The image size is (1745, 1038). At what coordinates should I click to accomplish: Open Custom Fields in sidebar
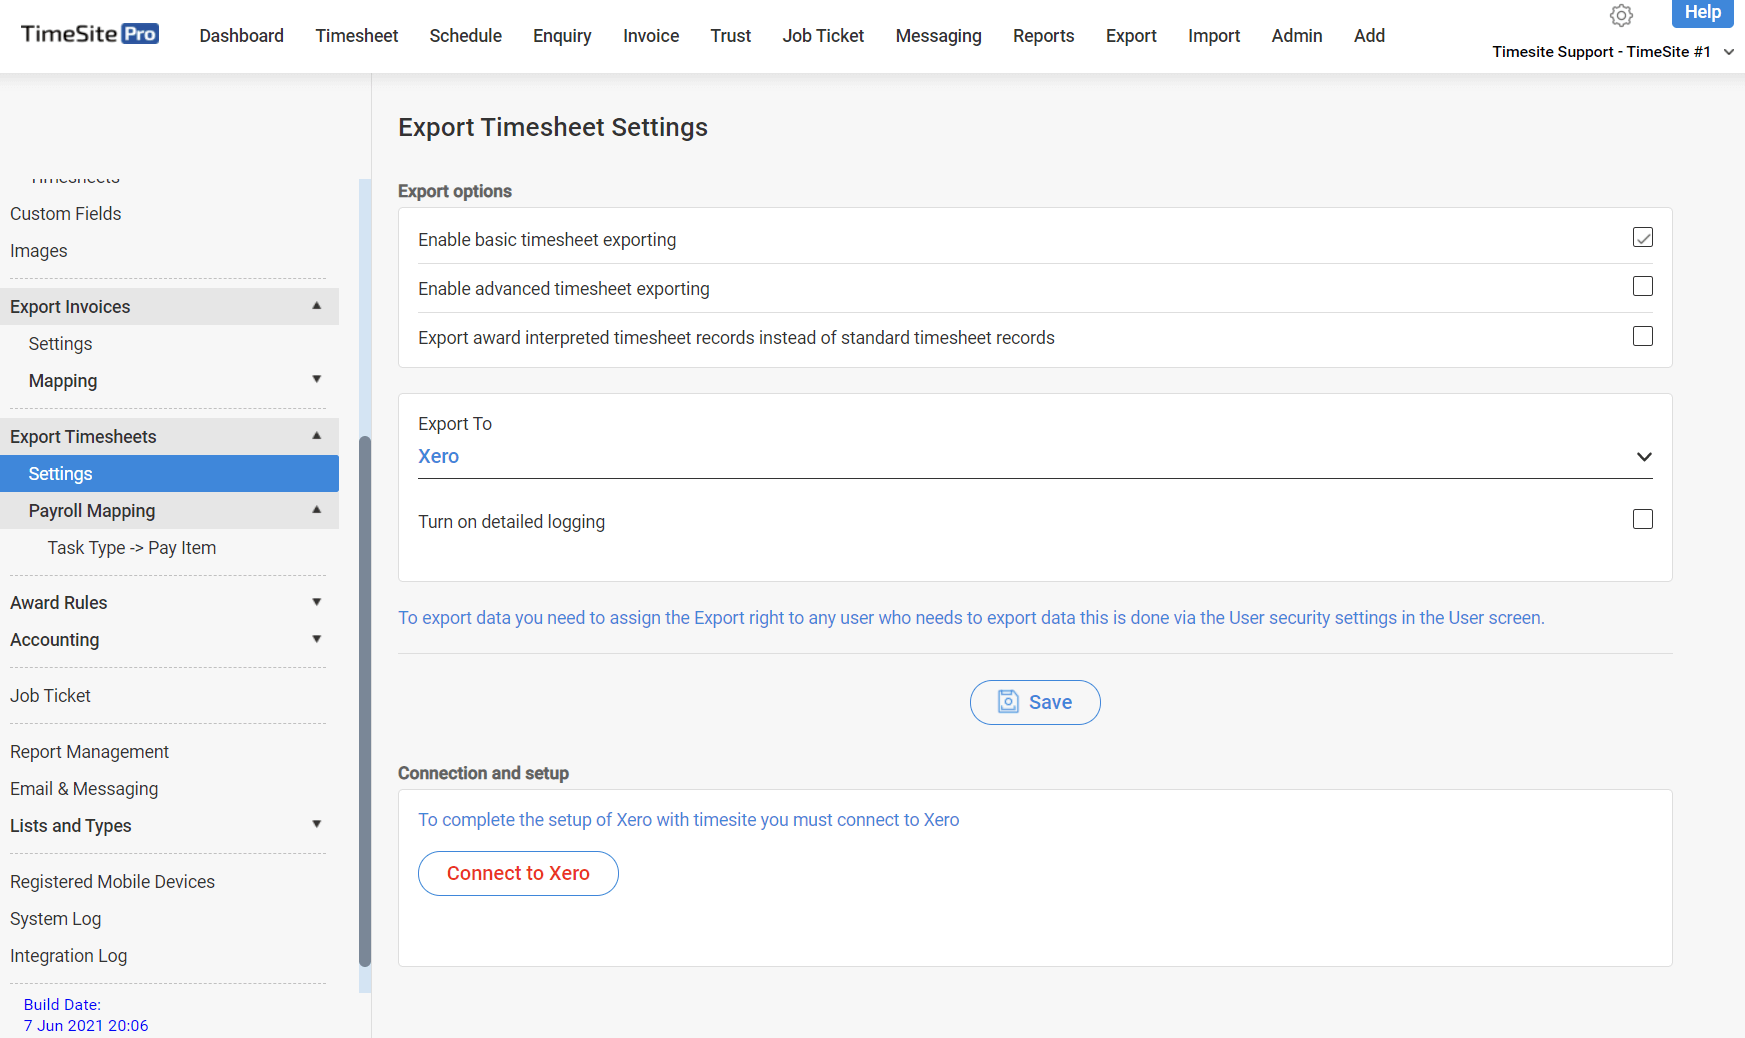point(66,214)
